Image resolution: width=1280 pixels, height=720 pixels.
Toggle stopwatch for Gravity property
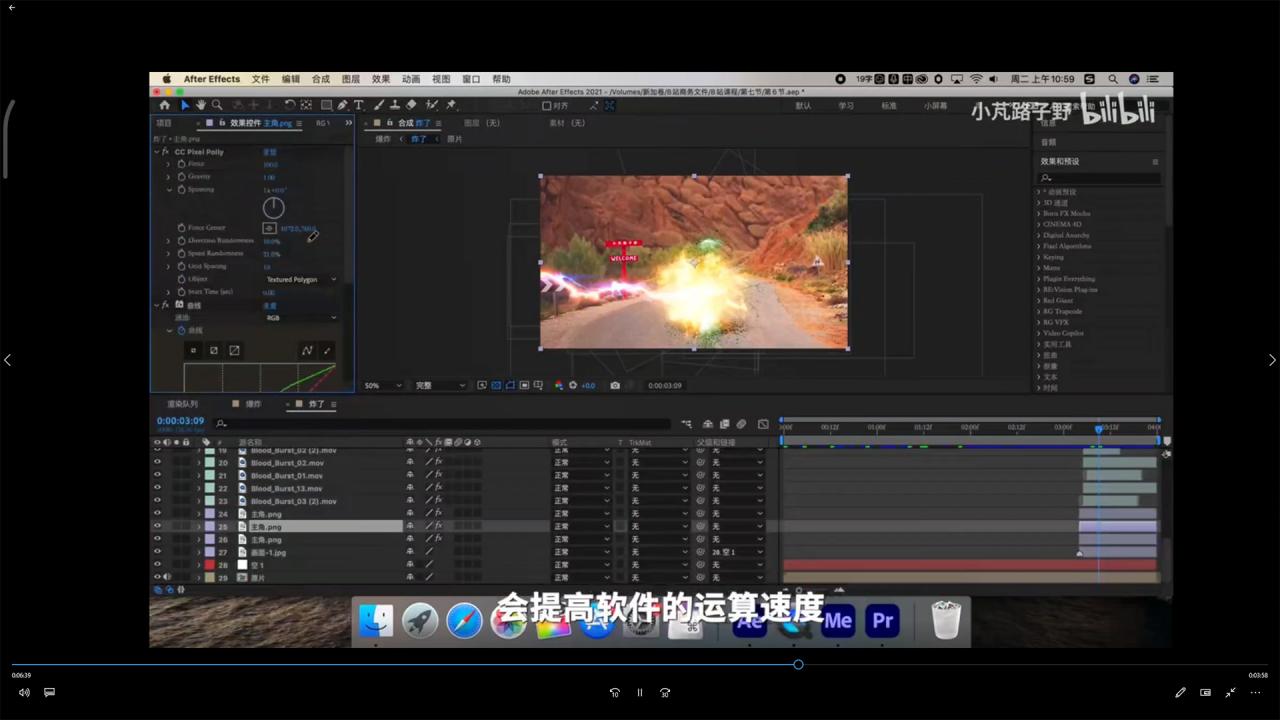[182, 177]
